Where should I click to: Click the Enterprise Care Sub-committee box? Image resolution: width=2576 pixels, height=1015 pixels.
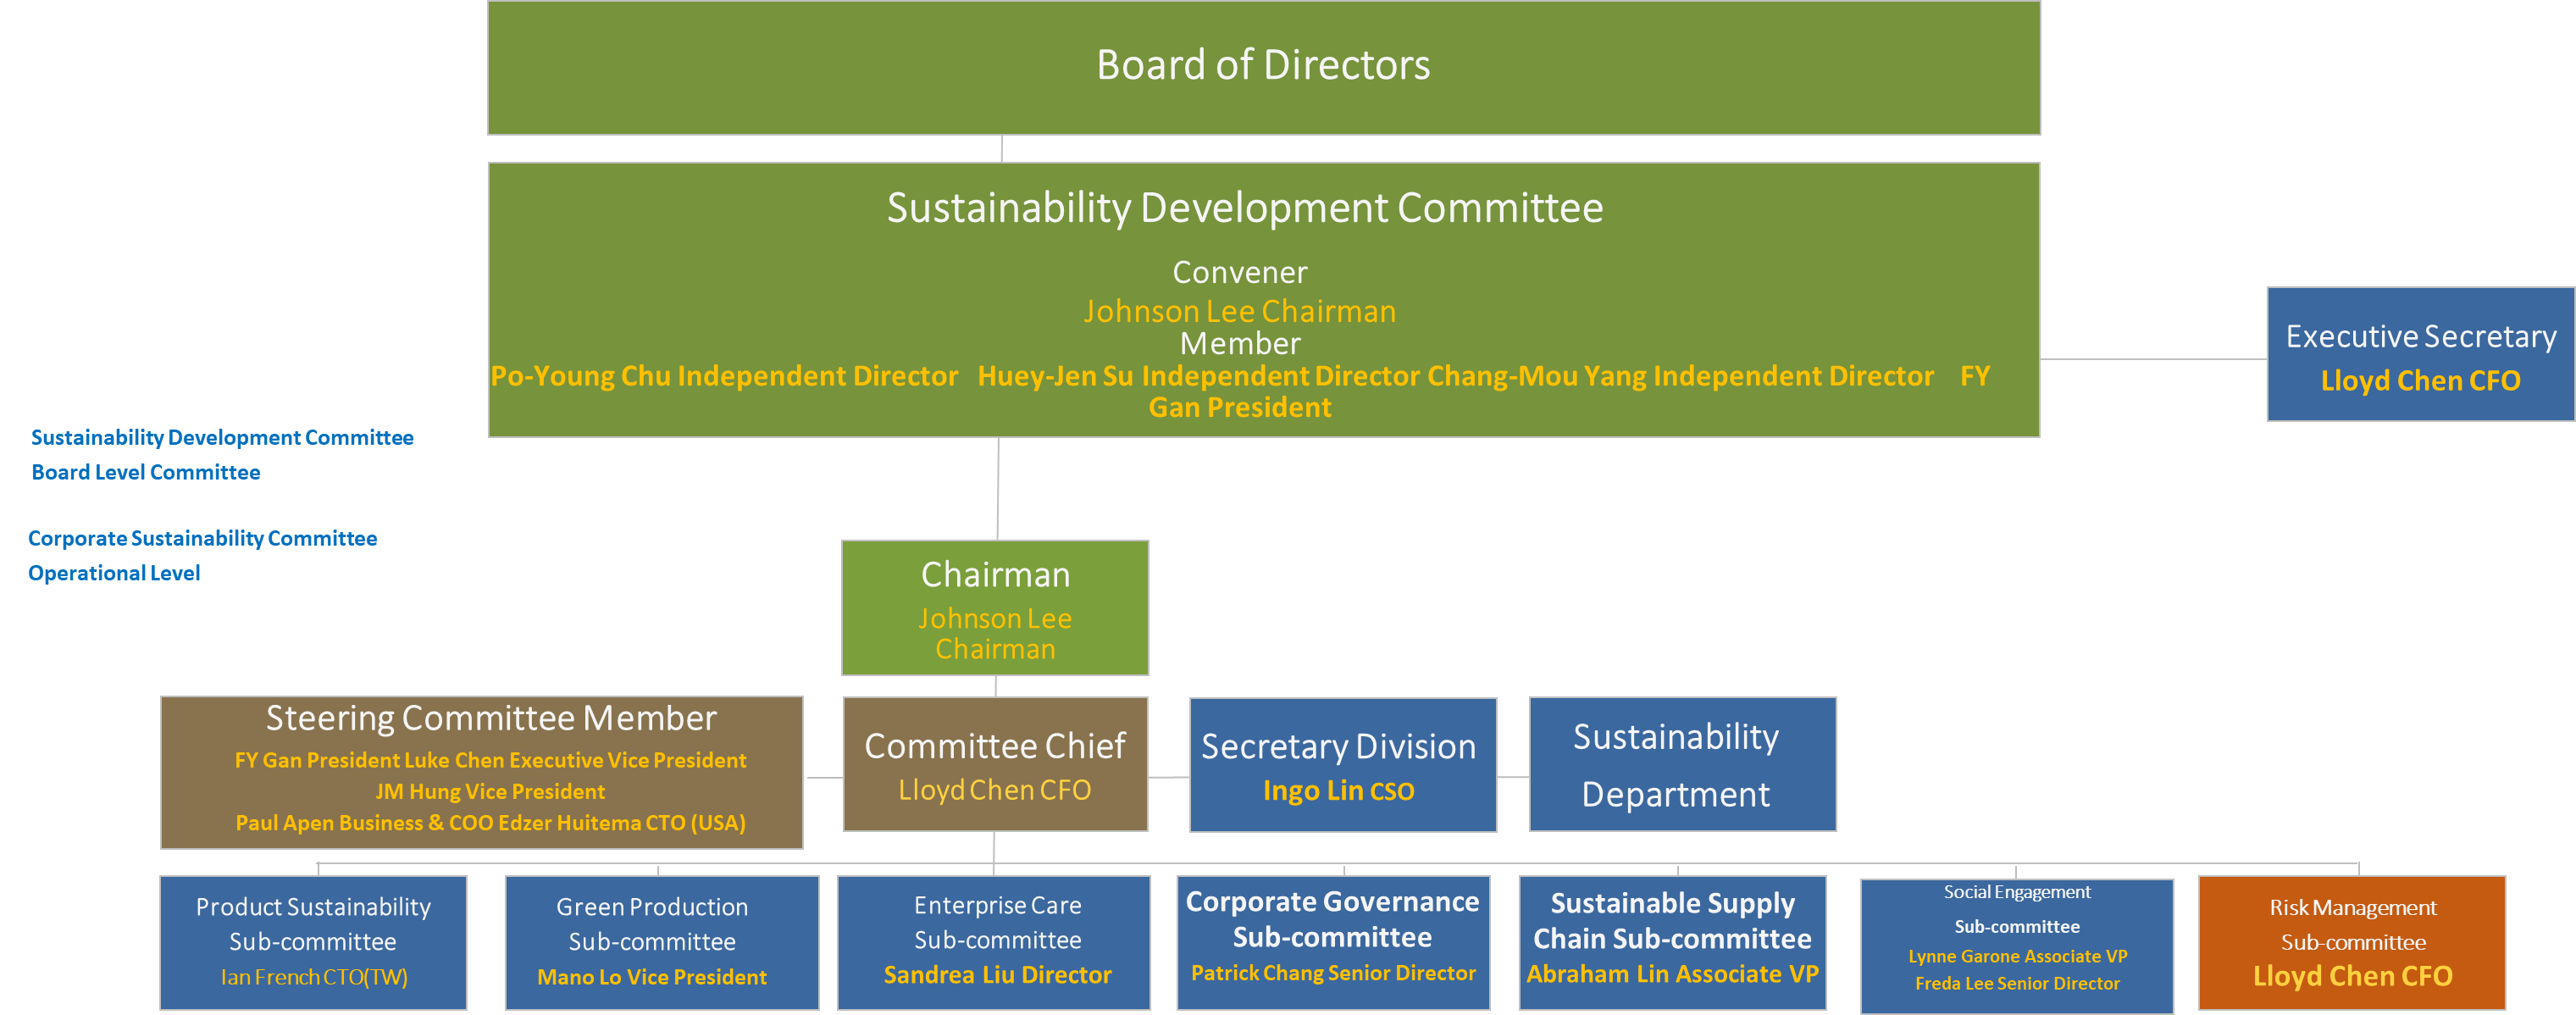pyautogui.click(x=993, y=942)
